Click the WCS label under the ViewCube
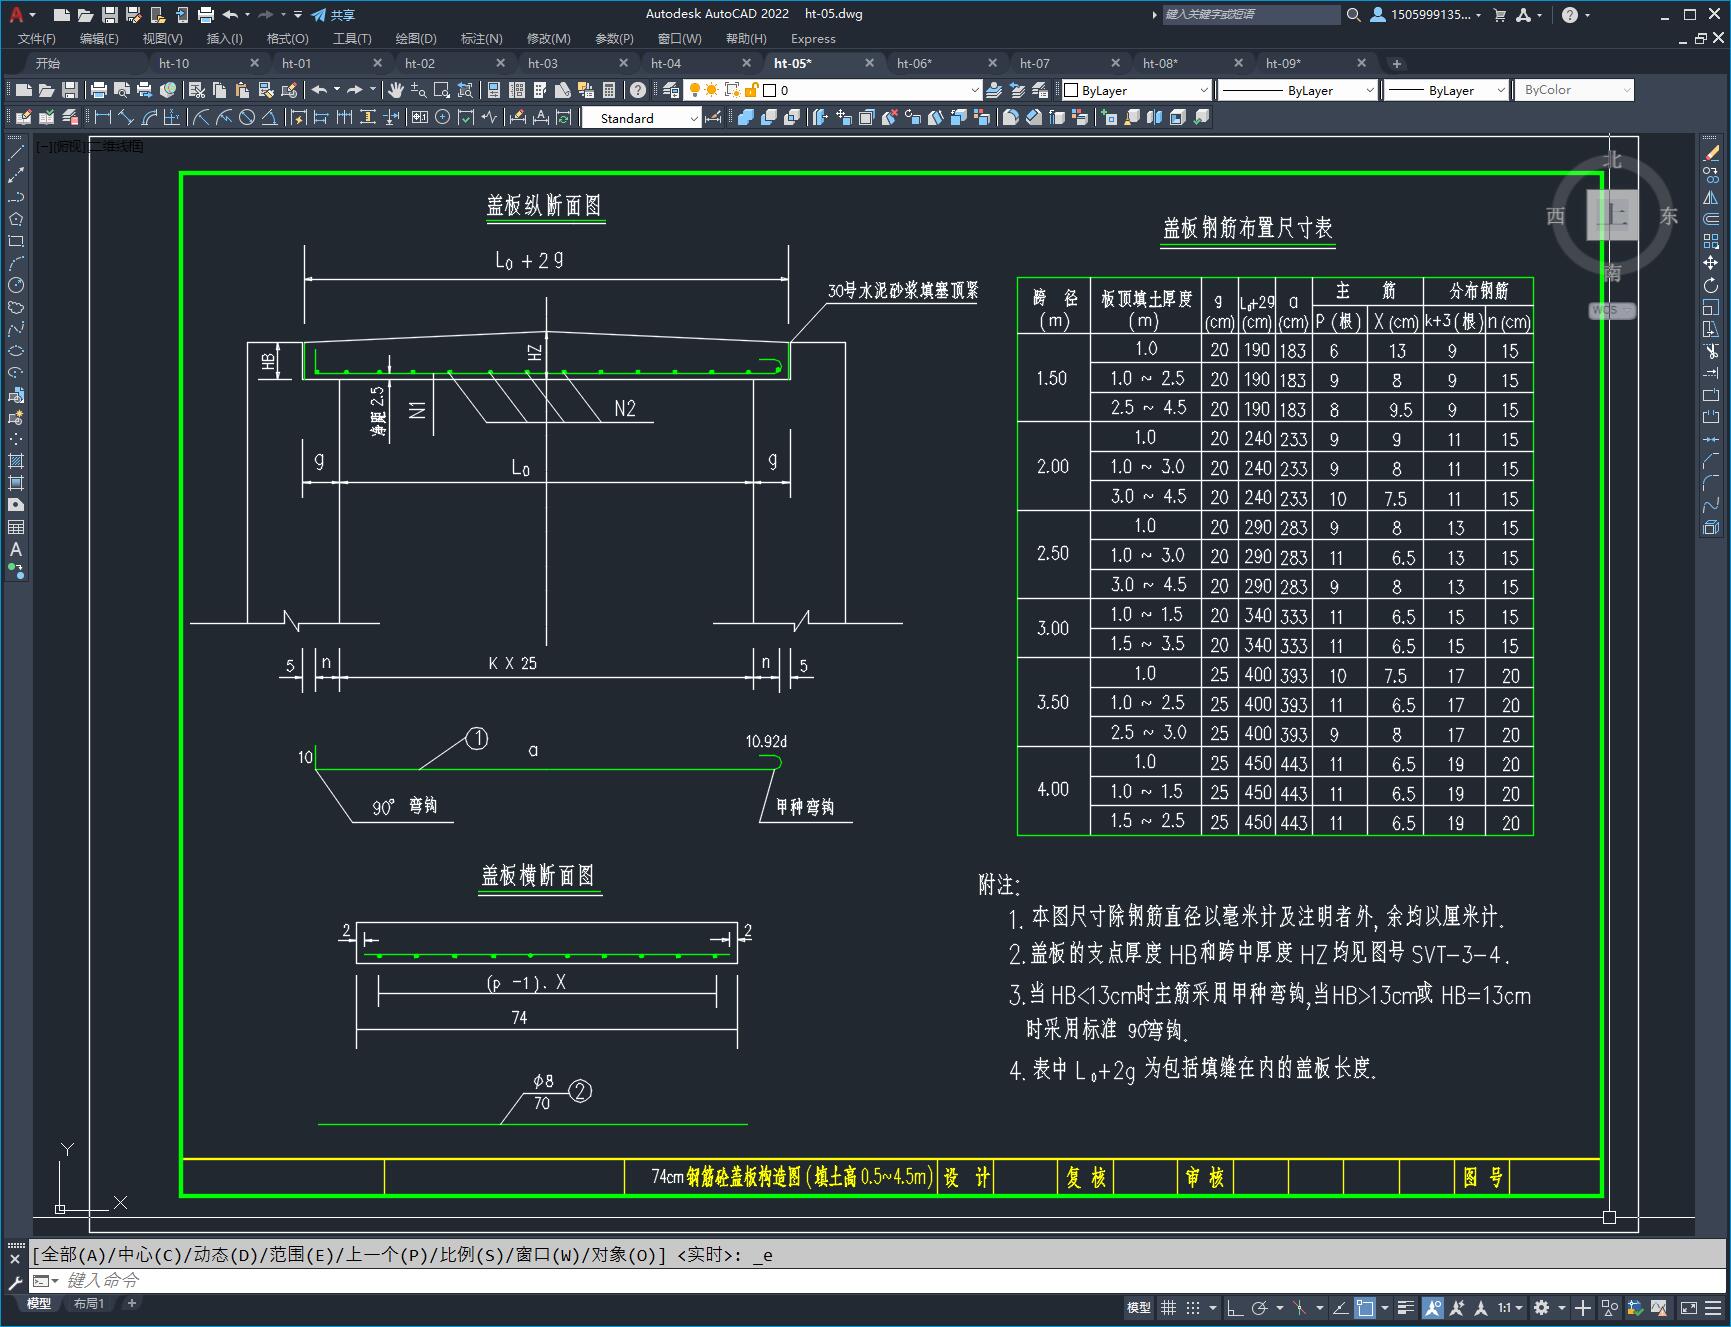Image resolution: width=1731 pixels, height=1327 pixels. (x=1610, y=310)
